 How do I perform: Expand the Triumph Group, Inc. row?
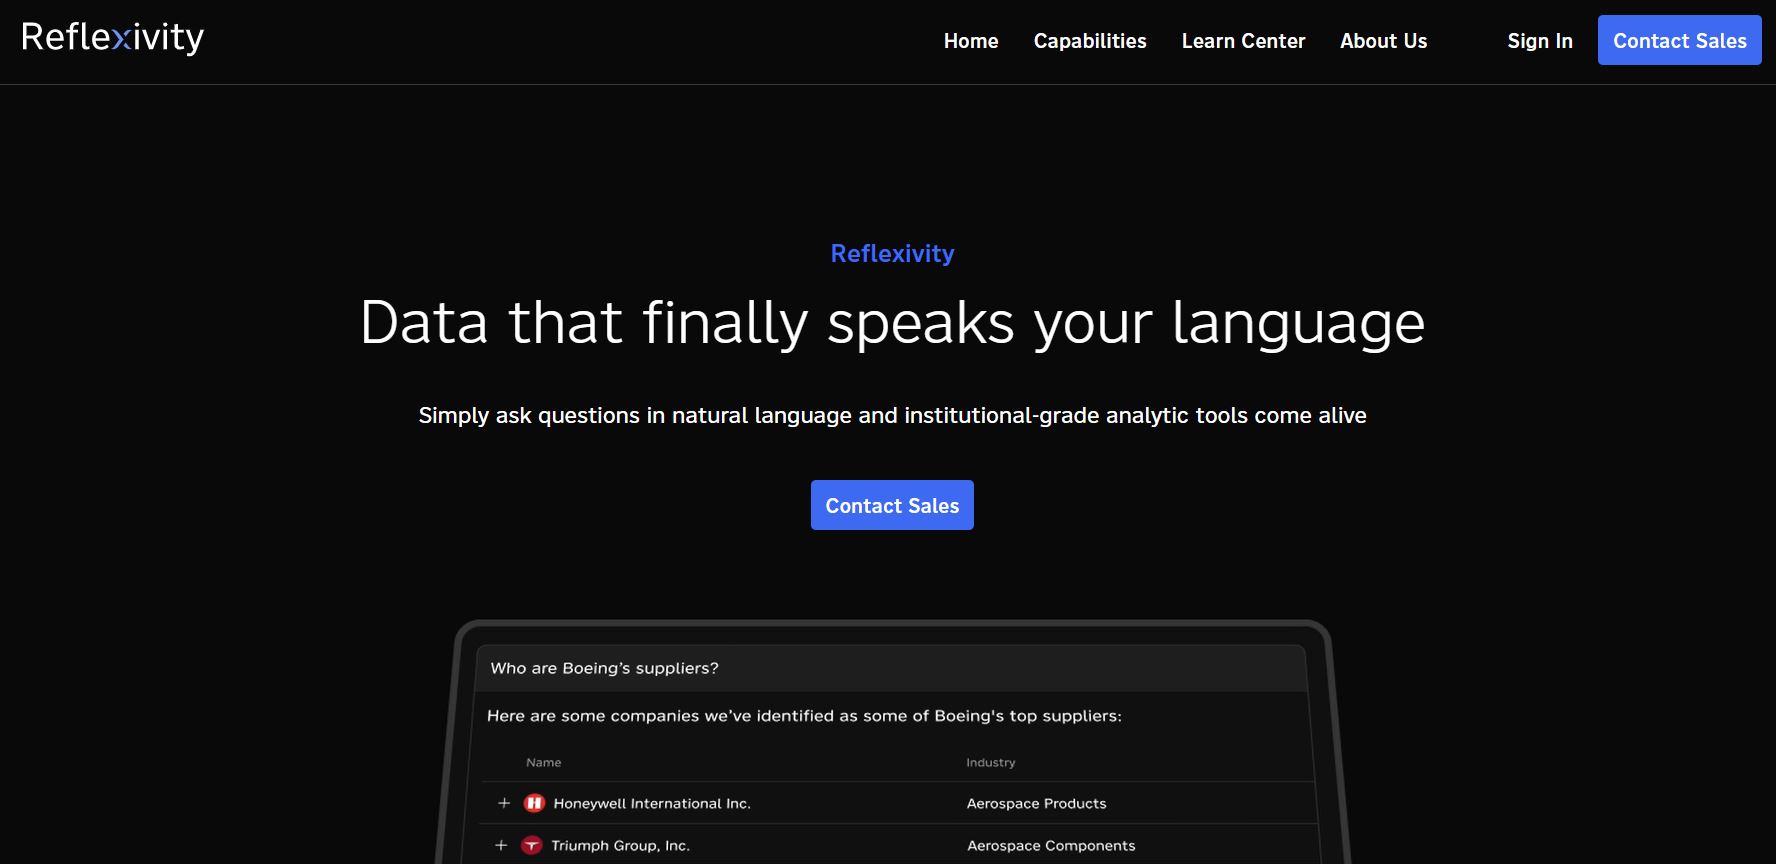click(501, 845)
